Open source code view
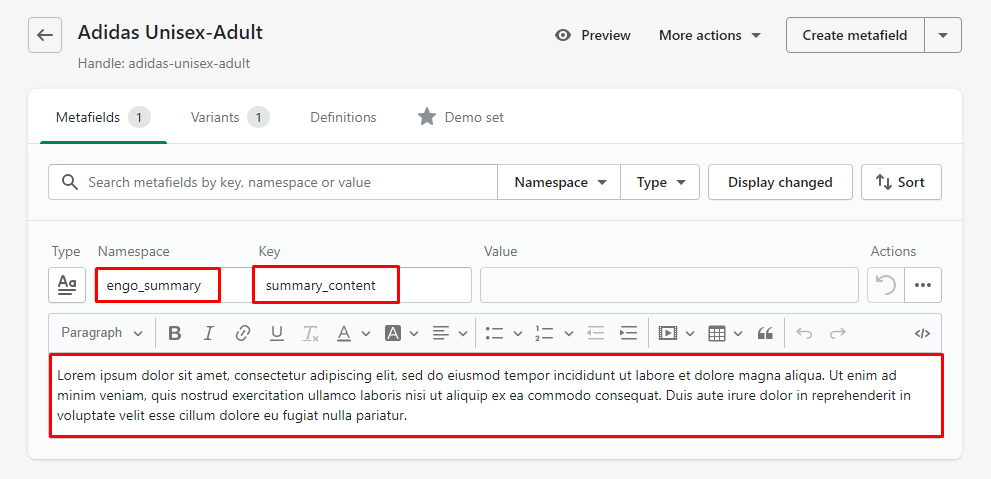The image size is (991, 479). pos(922,333)
